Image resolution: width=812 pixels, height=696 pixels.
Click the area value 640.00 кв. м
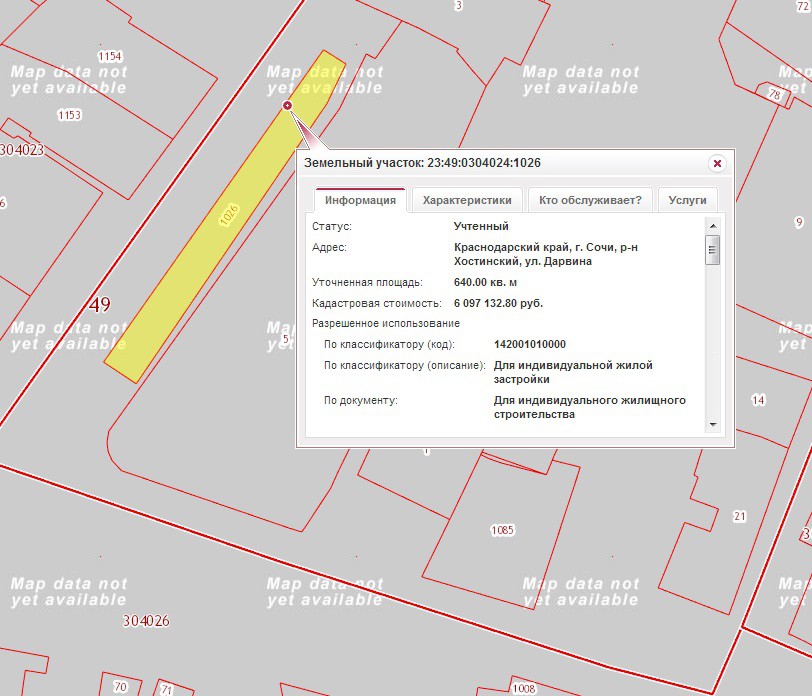pos(485,282)
